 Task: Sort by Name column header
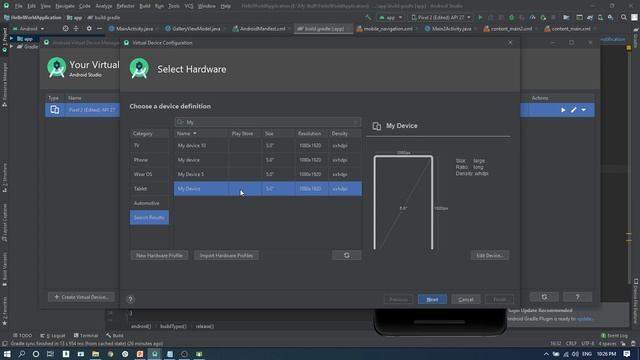point(200,133)
